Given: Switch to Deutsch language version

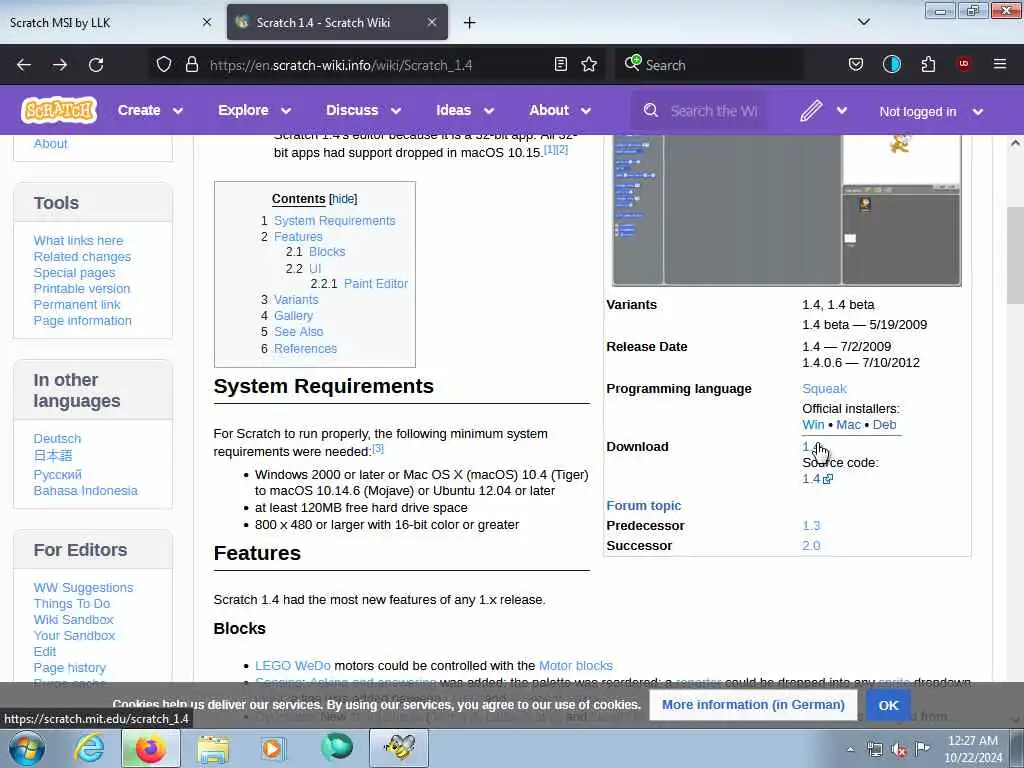Looking at the screenshot, I should 57,438.
